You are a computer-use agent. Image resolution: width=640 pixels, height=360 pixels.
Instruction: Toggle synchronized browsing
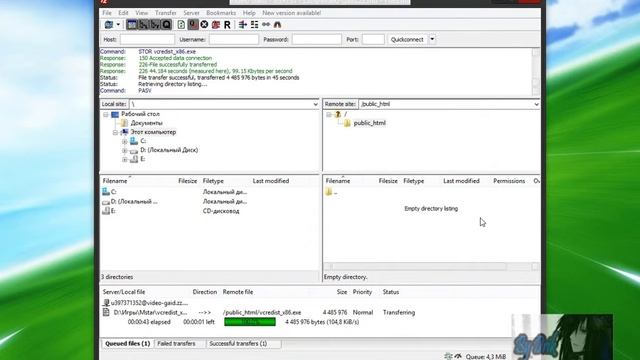coord(266,25)
